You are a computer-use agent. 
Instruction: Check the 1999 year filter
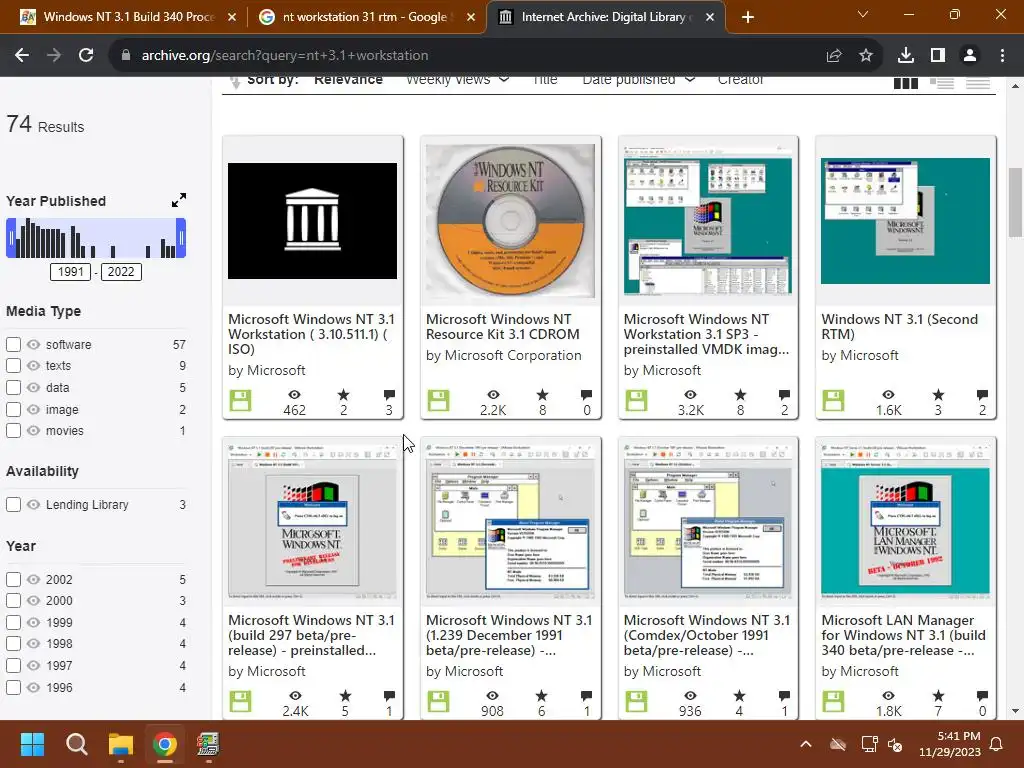(x=13, y=622)
